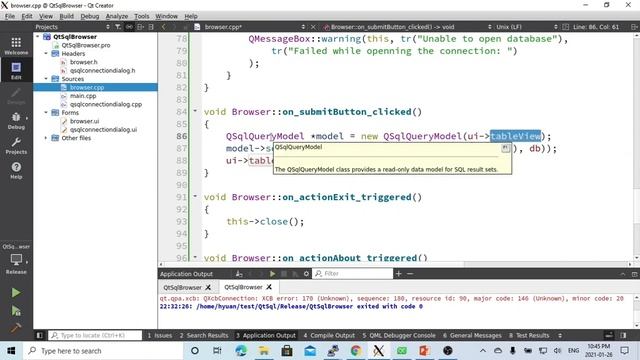Open Windows Start menu

(11, 351)
